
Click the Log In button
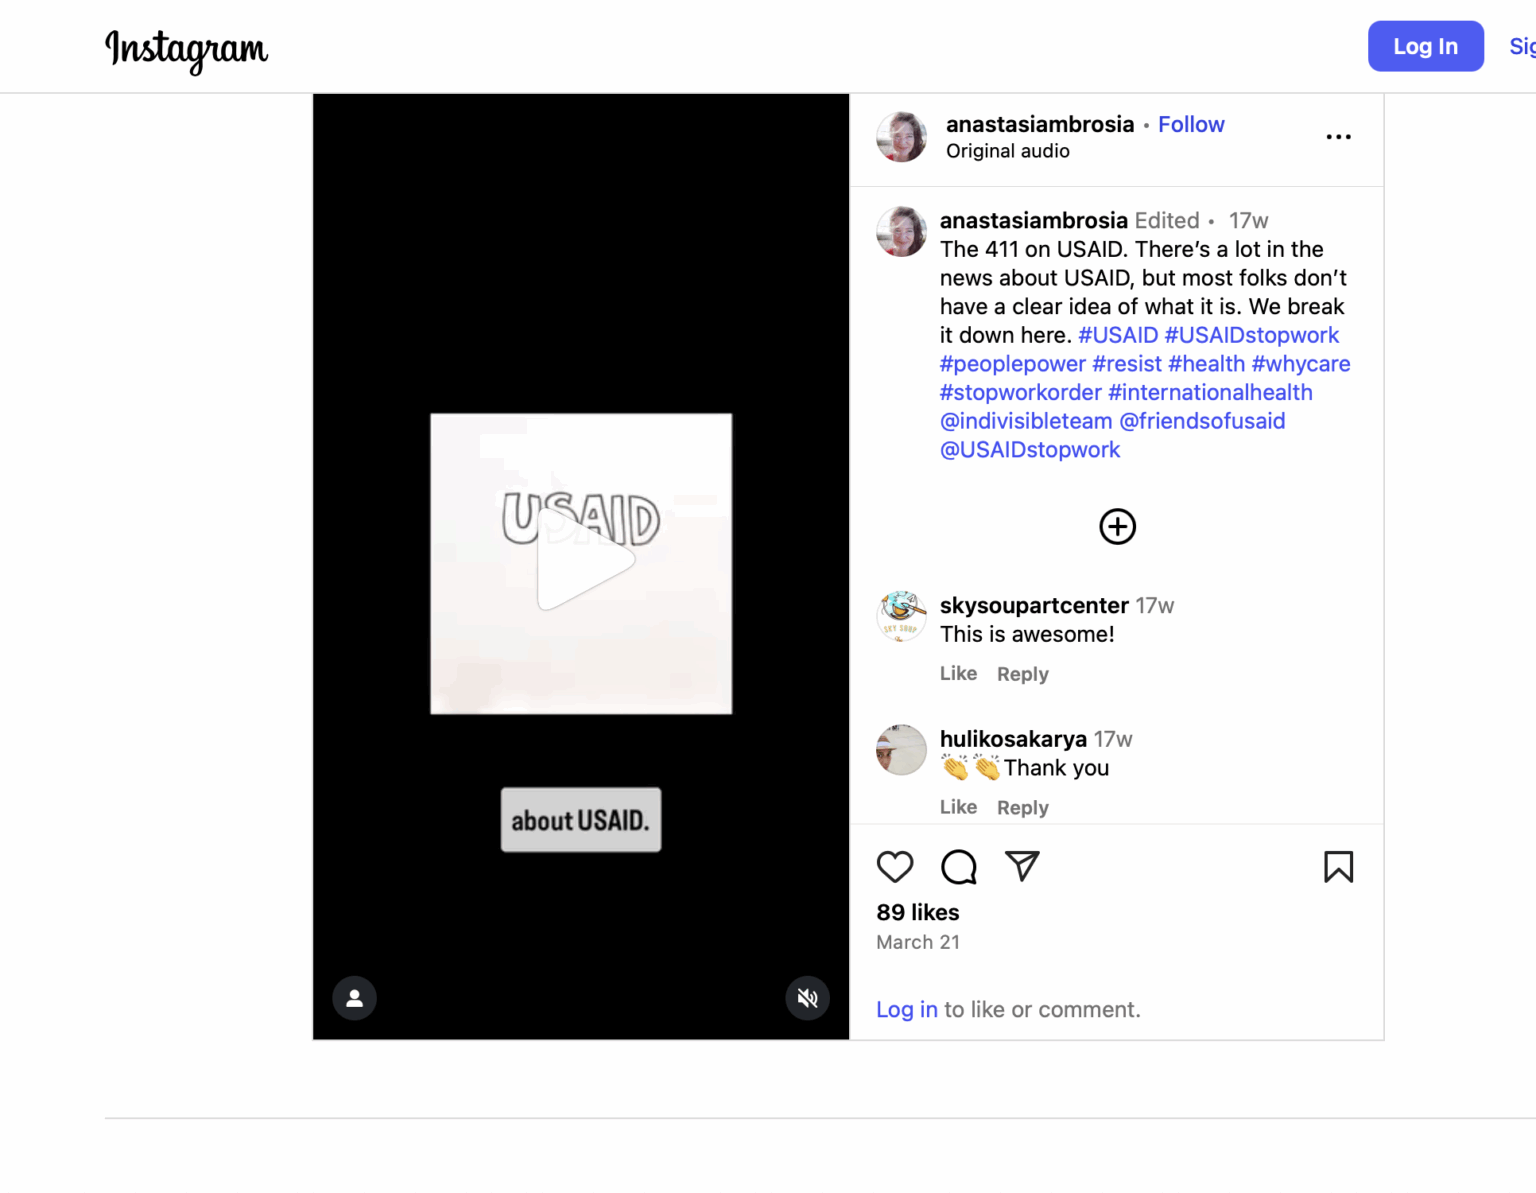tap(1425, 46)
